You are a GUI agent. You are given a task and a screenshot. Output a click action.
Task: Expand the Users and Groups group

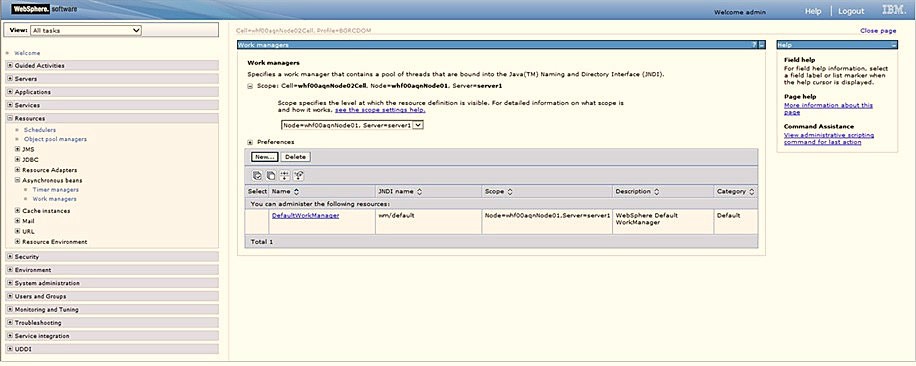[10, 296]
